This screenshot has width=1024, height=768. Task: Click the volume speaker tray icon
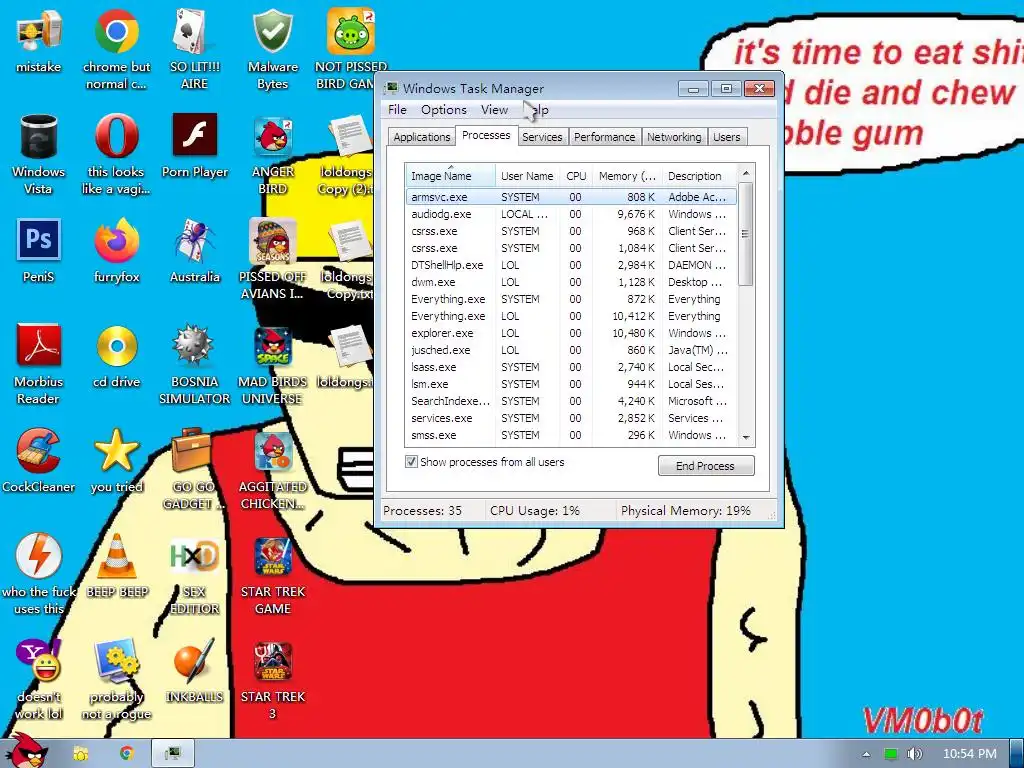click(915, 754)
